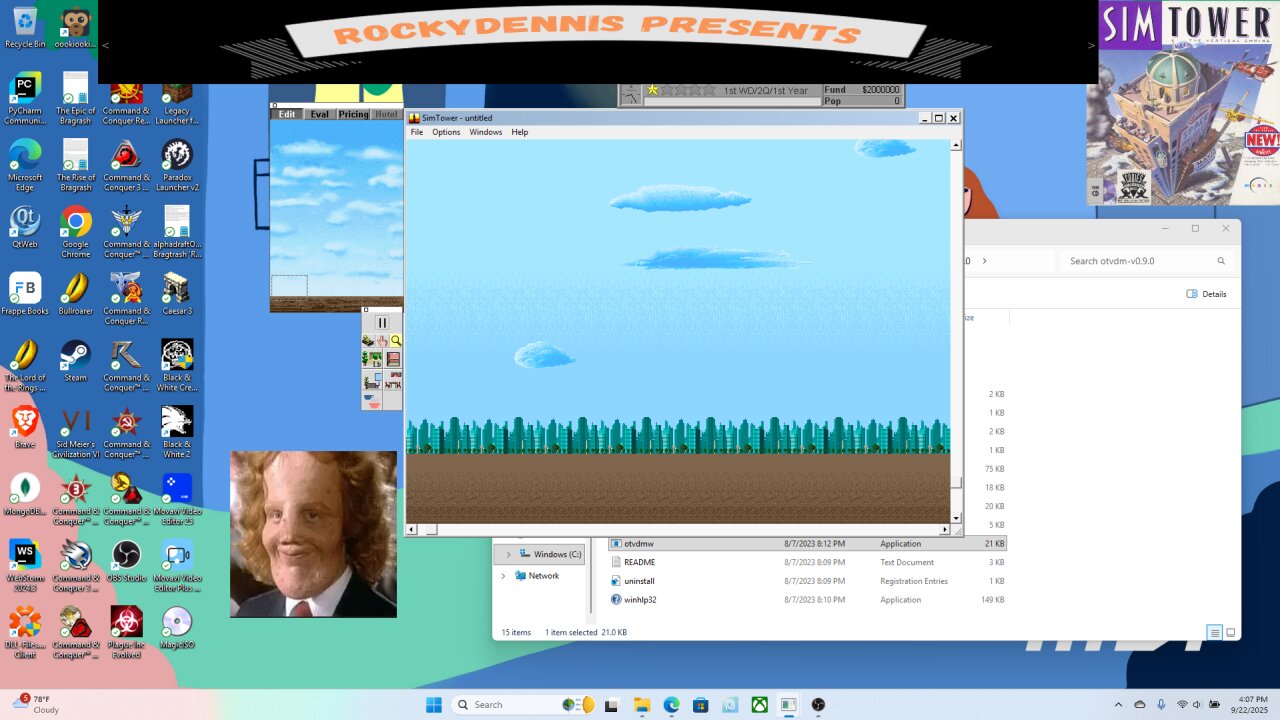Click SimTower vertical scrollbar up arrow
Screen dimensions: 1280x720
956,145
